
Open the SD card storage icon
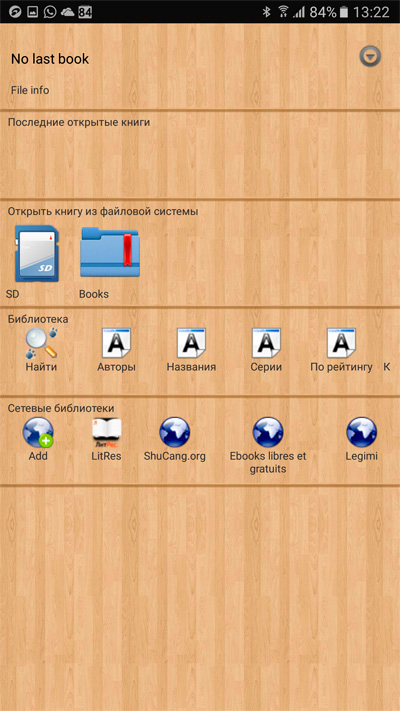tap(37, 253)
